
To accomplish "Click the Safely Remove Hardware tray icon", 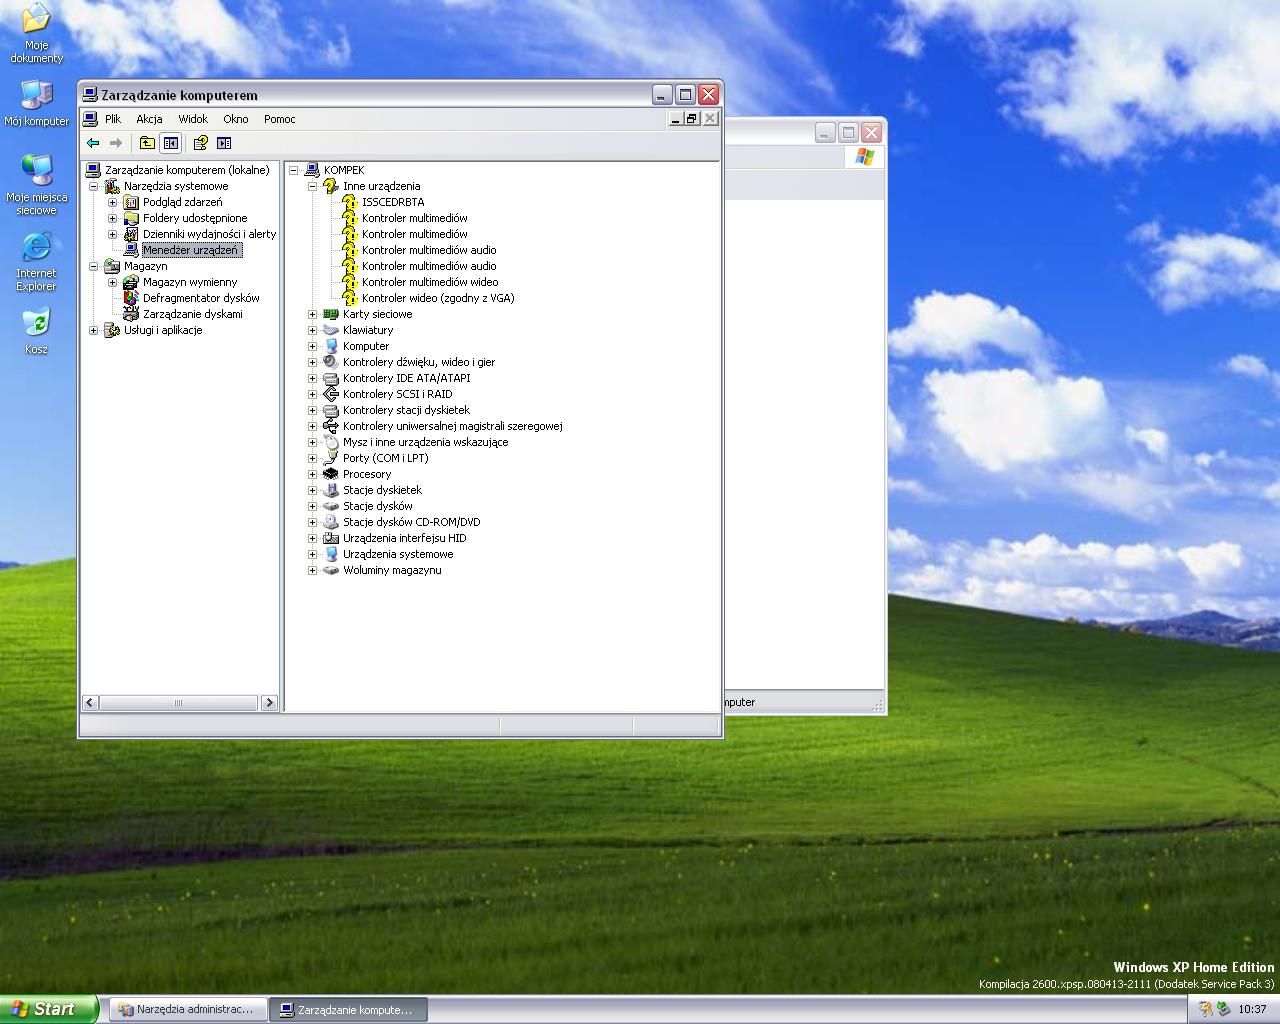I will pos(1222,1009).
